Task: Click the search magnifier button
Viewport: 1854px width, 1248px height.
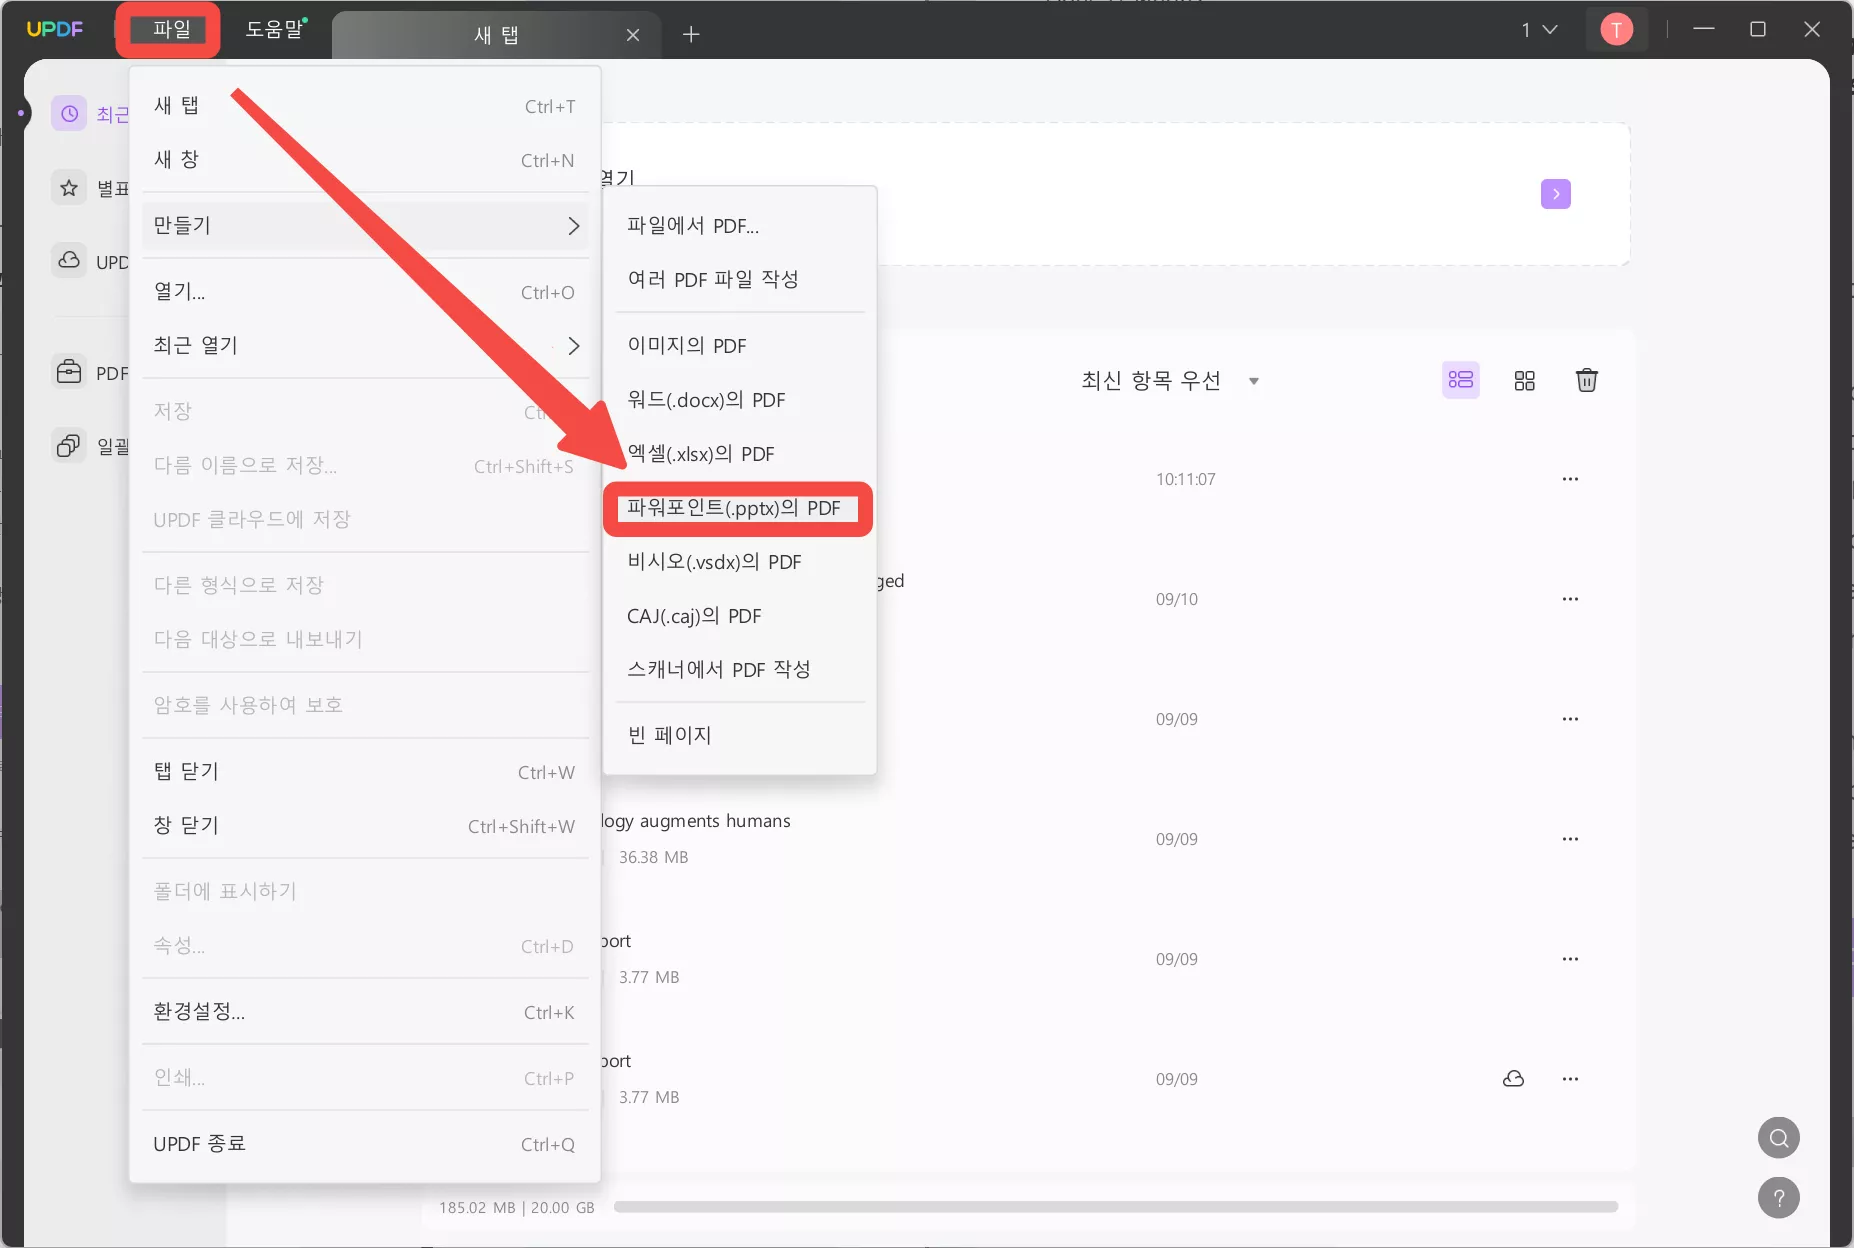Action: (1779, 1138)
